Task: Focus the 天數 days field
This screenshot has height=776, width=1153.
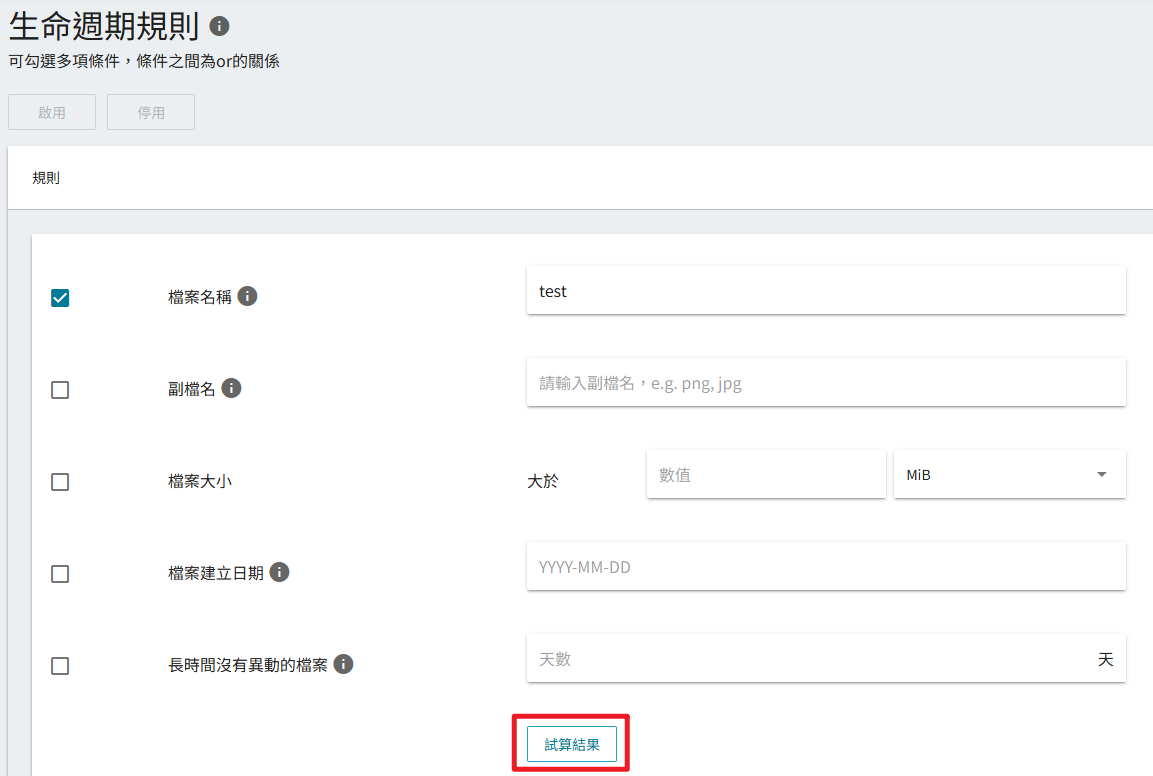Action: tap(826, 658)
